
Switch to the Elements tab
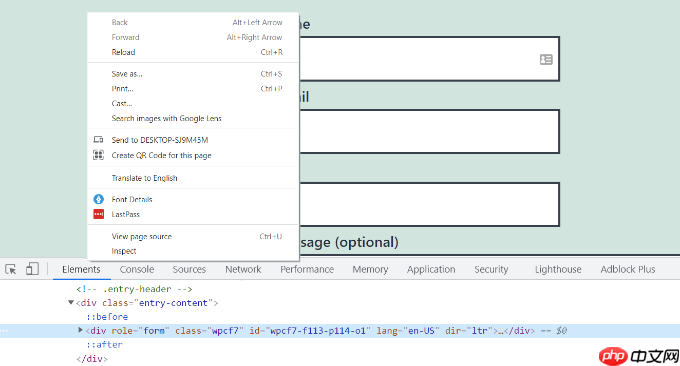[81, 269]
